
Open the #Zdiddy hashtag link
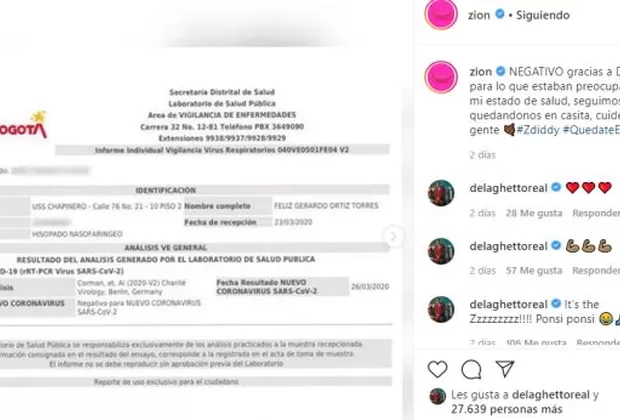538,130
